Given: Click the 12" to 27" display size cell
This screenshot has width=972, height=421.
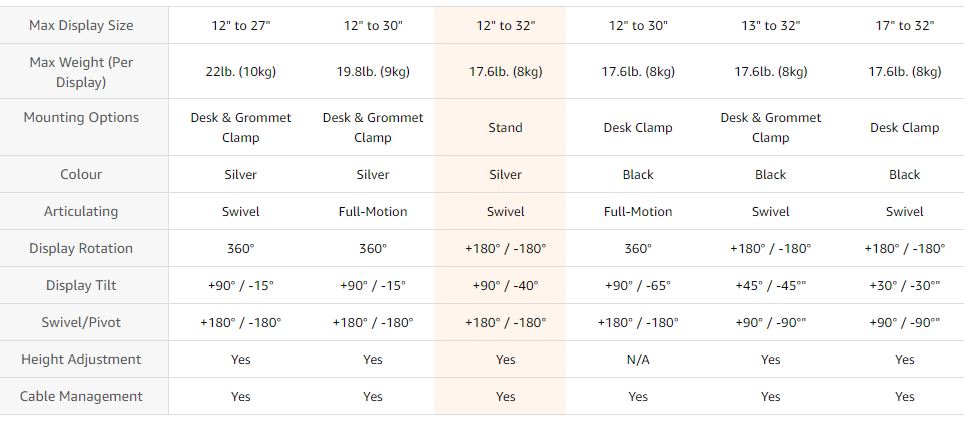Looking at the screenshot, I should pyautogui.click(x=240, y=25).
